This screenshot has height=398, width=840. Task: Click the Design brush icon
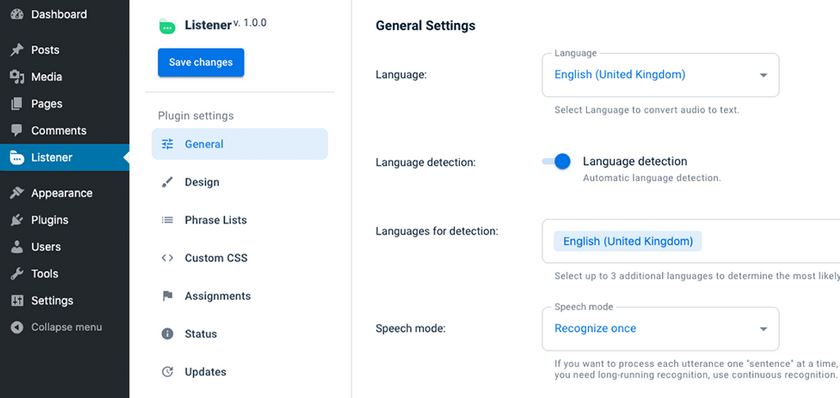[168, 182]
